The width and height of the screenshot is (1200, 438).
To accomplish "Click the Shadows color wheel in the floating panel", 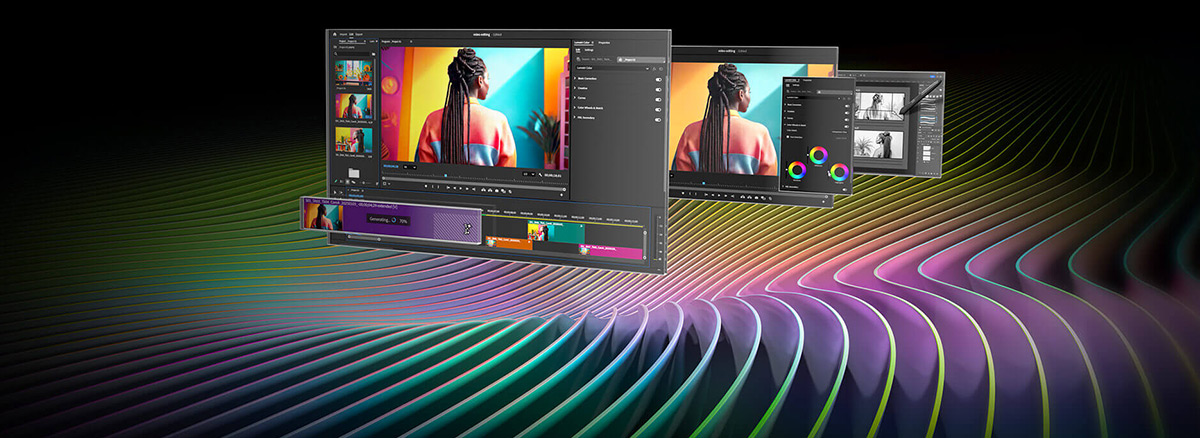I will click(x=797, y=170).
